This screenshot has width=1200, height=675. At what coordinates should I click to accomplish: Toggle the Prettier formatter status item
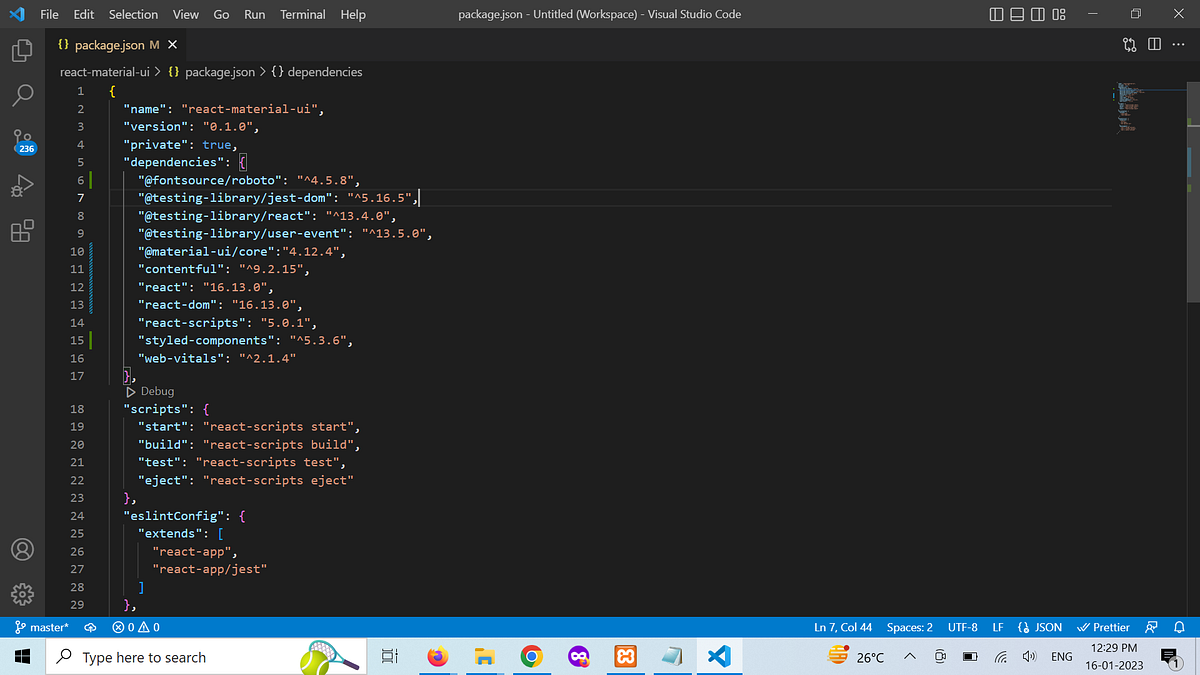tap(1103, 627)
